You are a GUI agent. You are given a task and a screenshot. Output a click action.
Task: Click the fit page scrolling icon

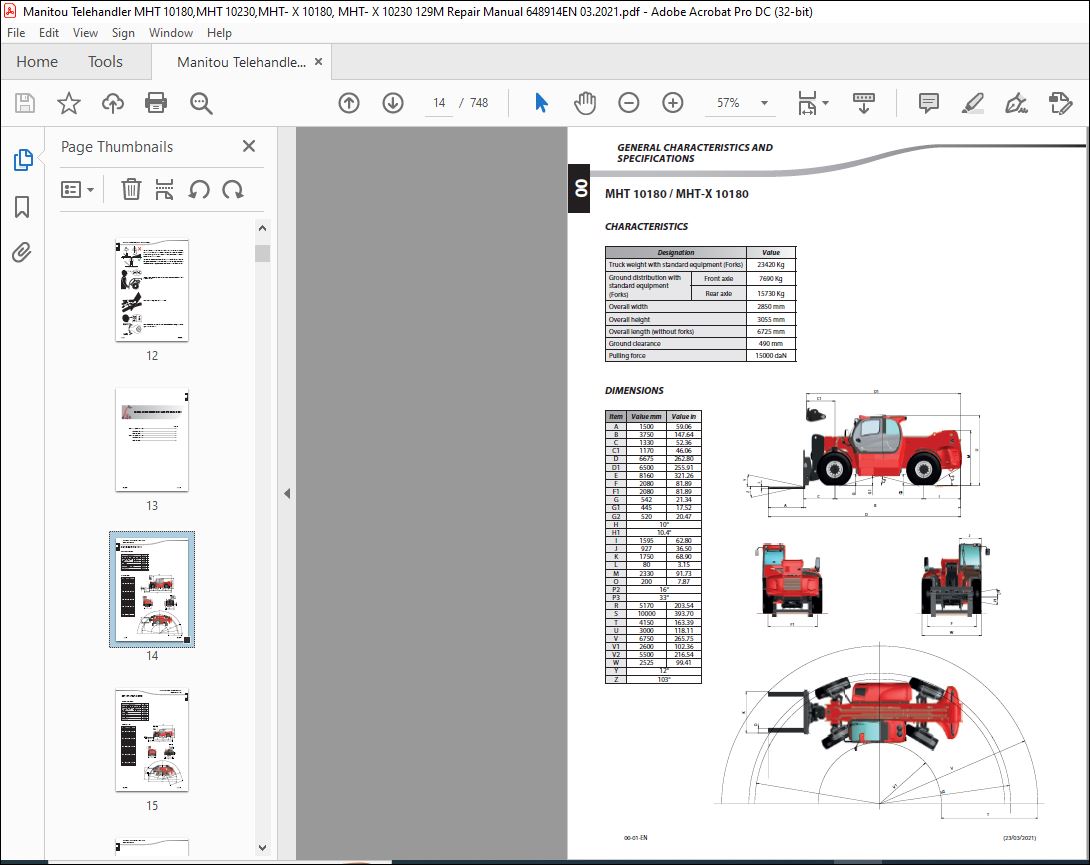click(x=807, y=103)
